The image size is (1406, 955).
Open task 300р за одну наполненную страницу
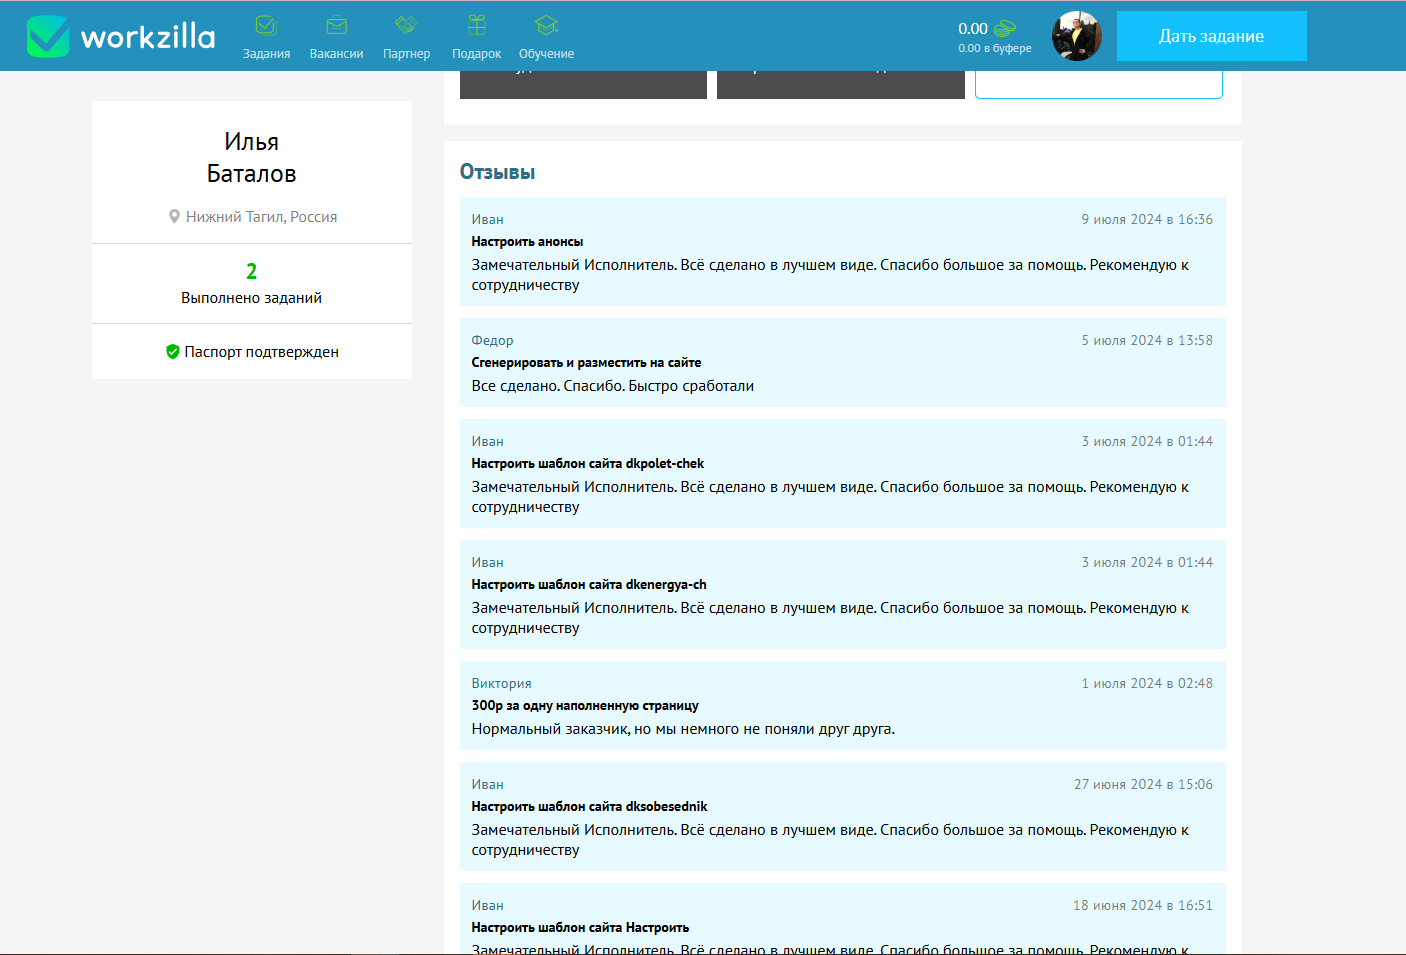point(584,706)
